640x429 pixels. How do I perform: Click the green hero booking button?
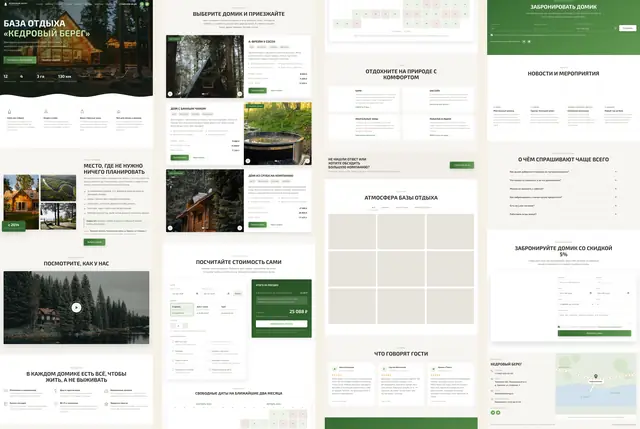click(20, 60)
